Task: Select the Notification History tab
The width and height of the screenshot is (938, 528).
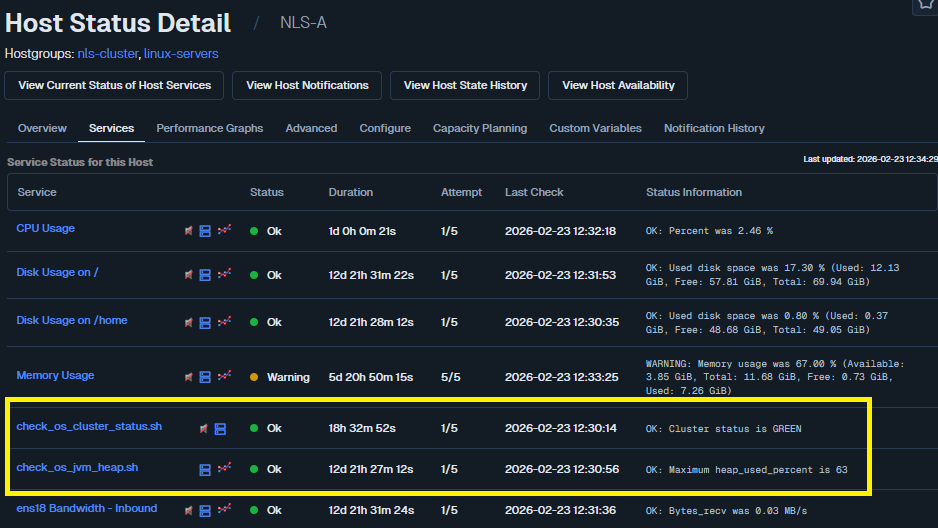Action: click(x=714, y=128)
